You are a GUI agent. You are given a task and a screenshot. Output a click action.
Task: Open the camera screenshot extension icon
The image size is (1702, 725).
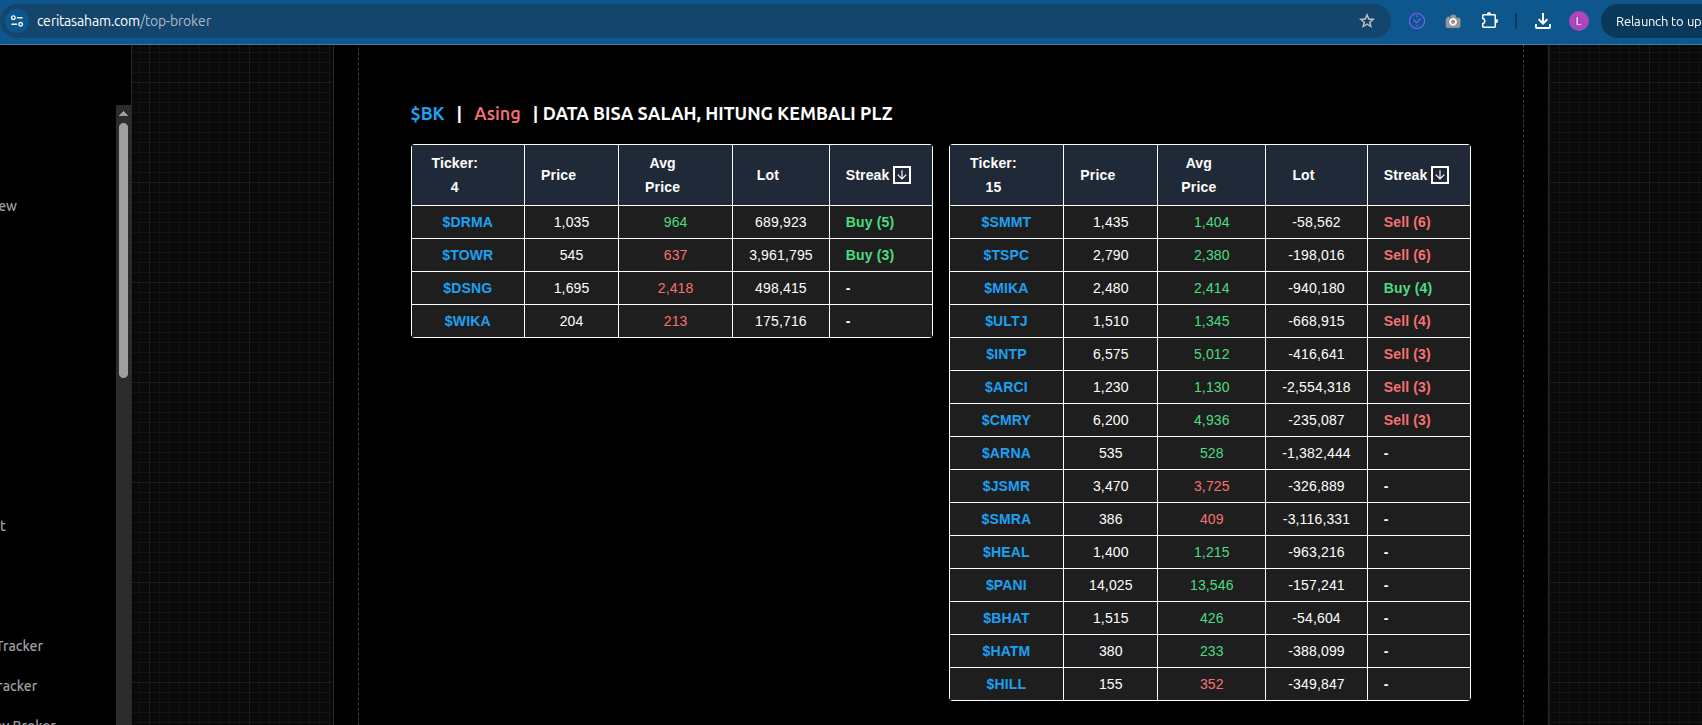1453,21
